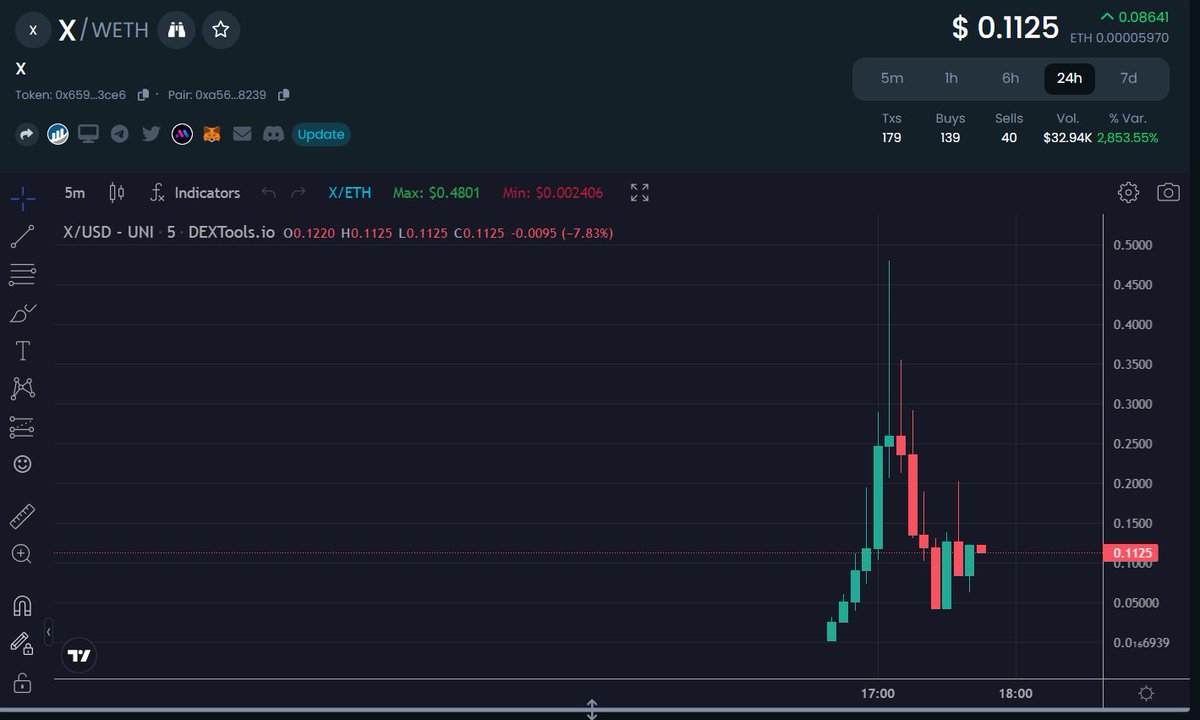Take a chart snapshot with the camera icon
This screenshot has height=720, width=1200.
[1168, 192]
